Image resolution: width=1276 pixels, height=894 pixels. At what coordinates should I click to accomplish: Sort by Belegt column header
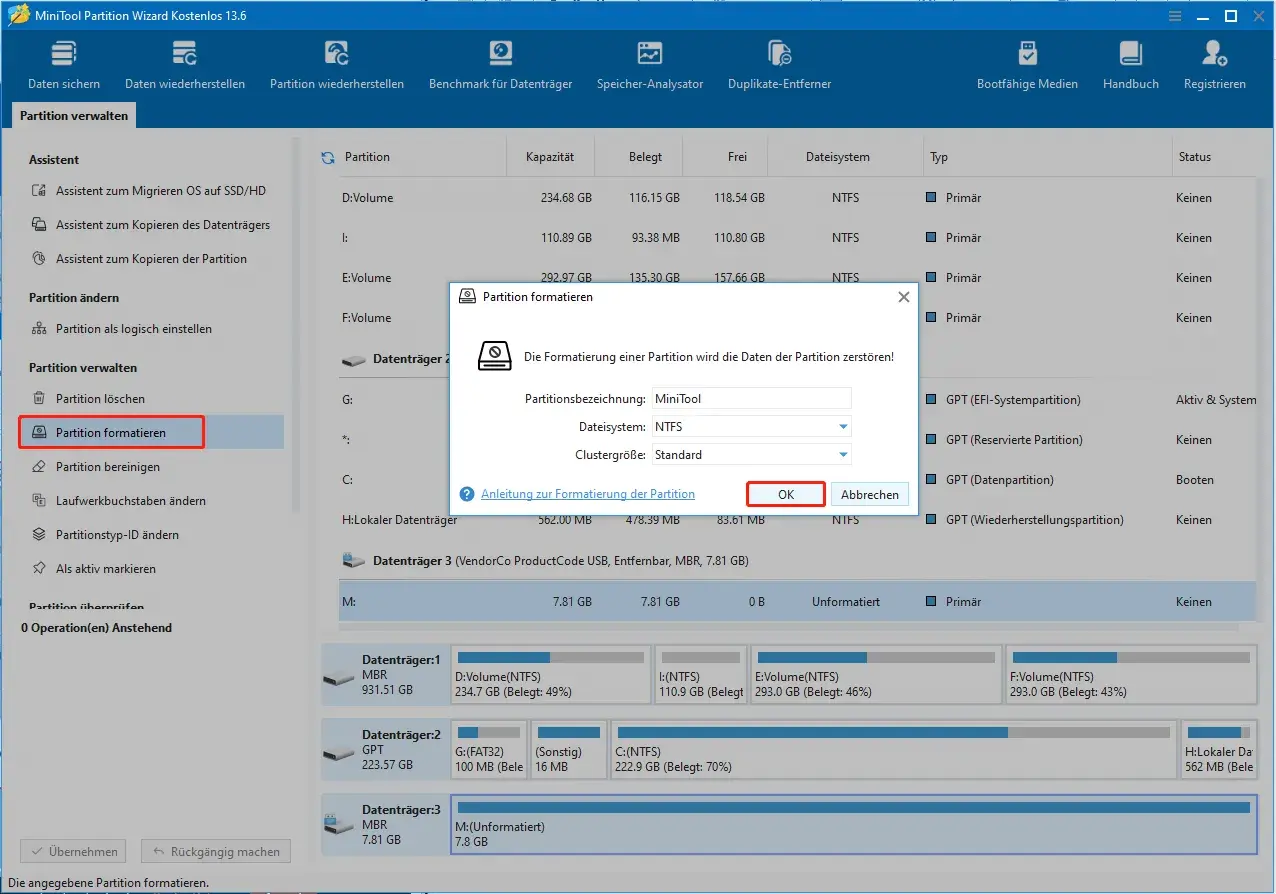click(x=645, y=157)
